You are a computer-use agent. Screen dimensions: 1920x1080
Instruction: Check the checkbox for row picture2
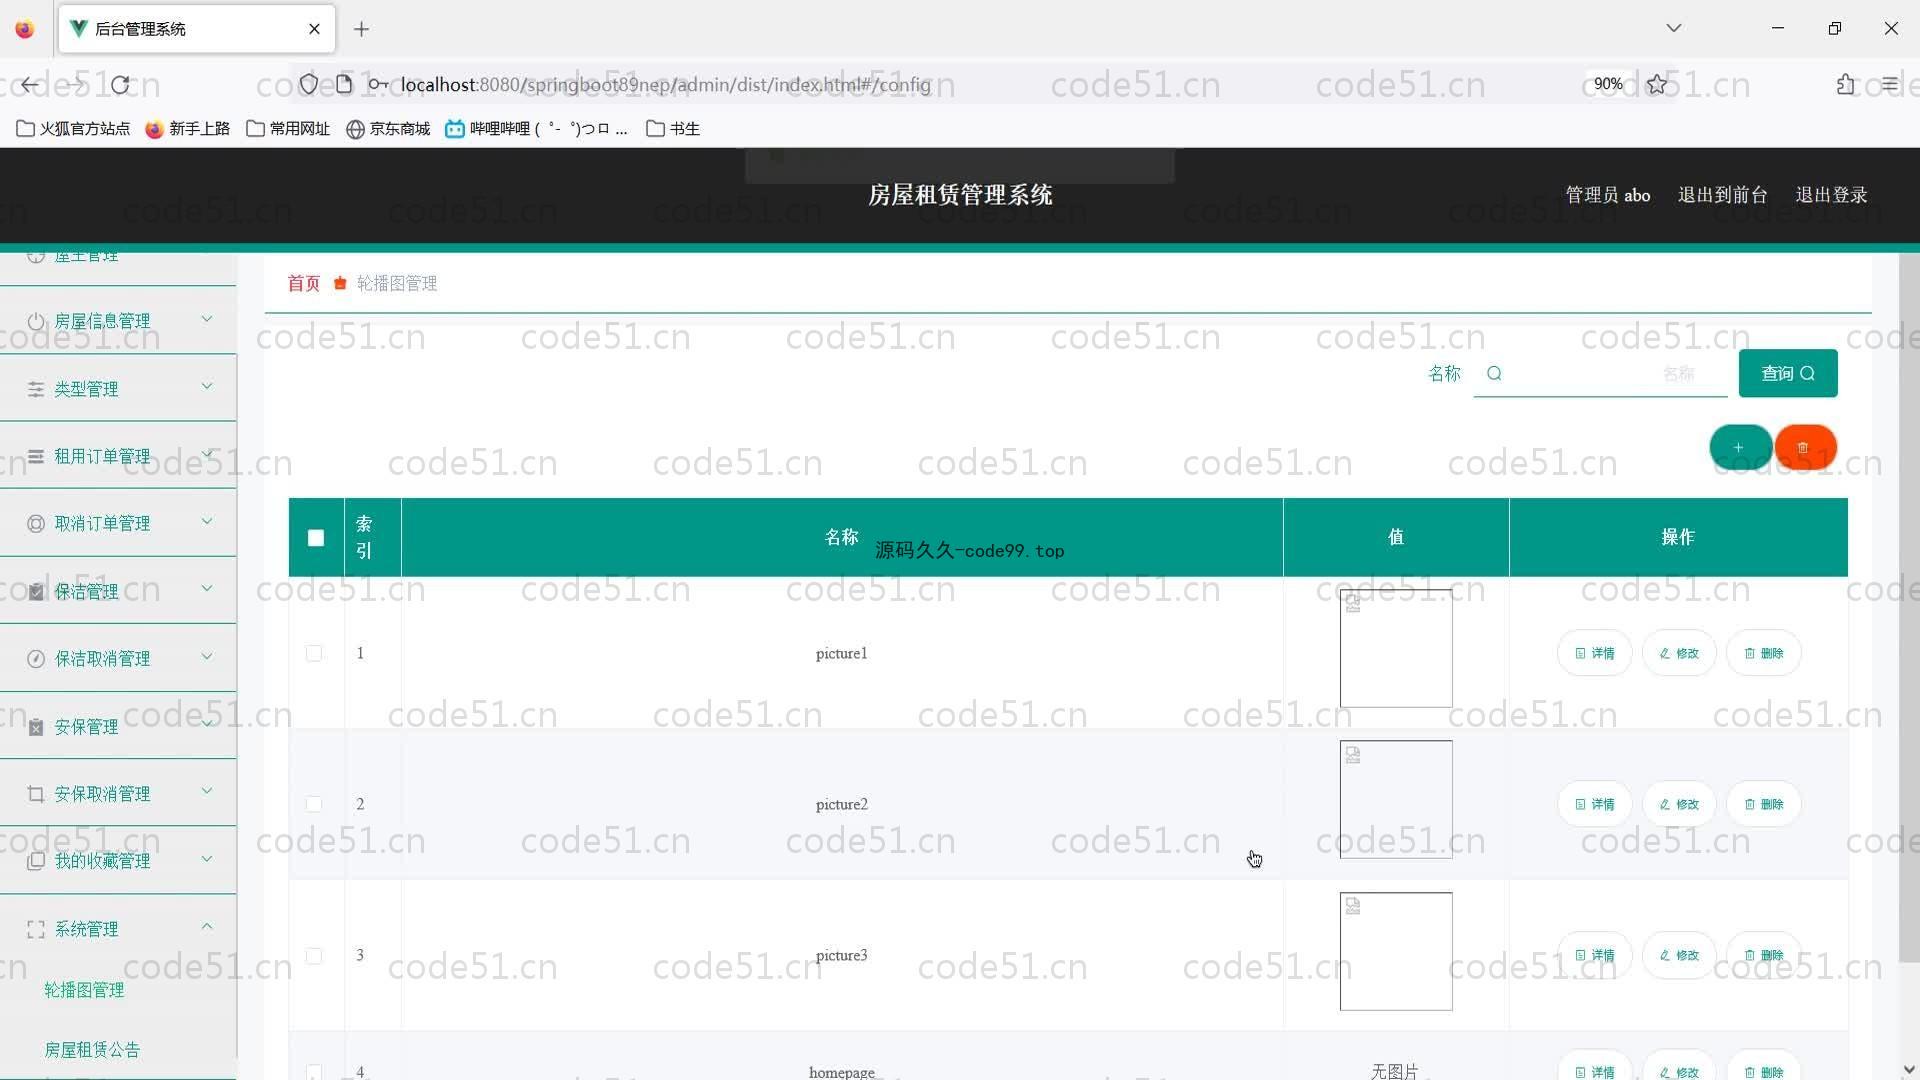coord(314,804)
